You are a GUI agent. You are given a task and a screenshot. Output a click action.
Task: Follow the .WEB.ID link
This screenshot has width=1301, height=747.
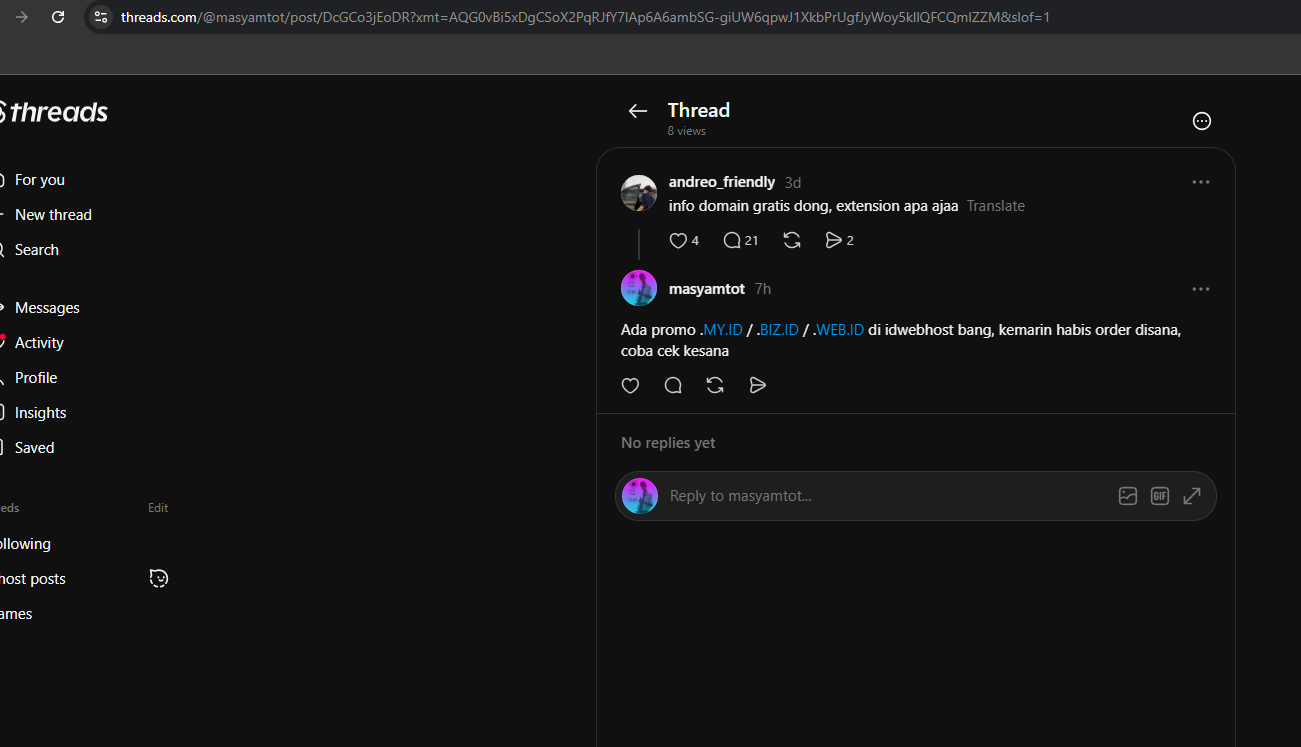click(838, 330)
